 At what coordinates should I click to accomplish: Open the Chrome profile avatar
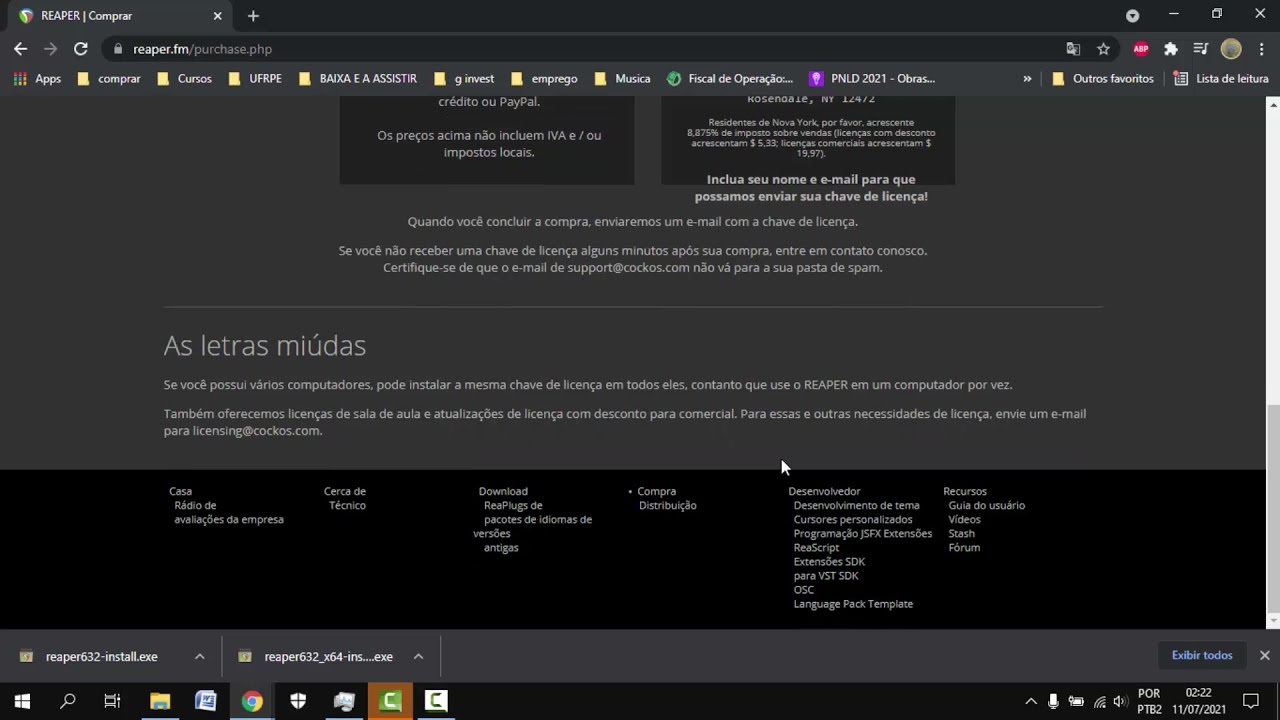1231,48
